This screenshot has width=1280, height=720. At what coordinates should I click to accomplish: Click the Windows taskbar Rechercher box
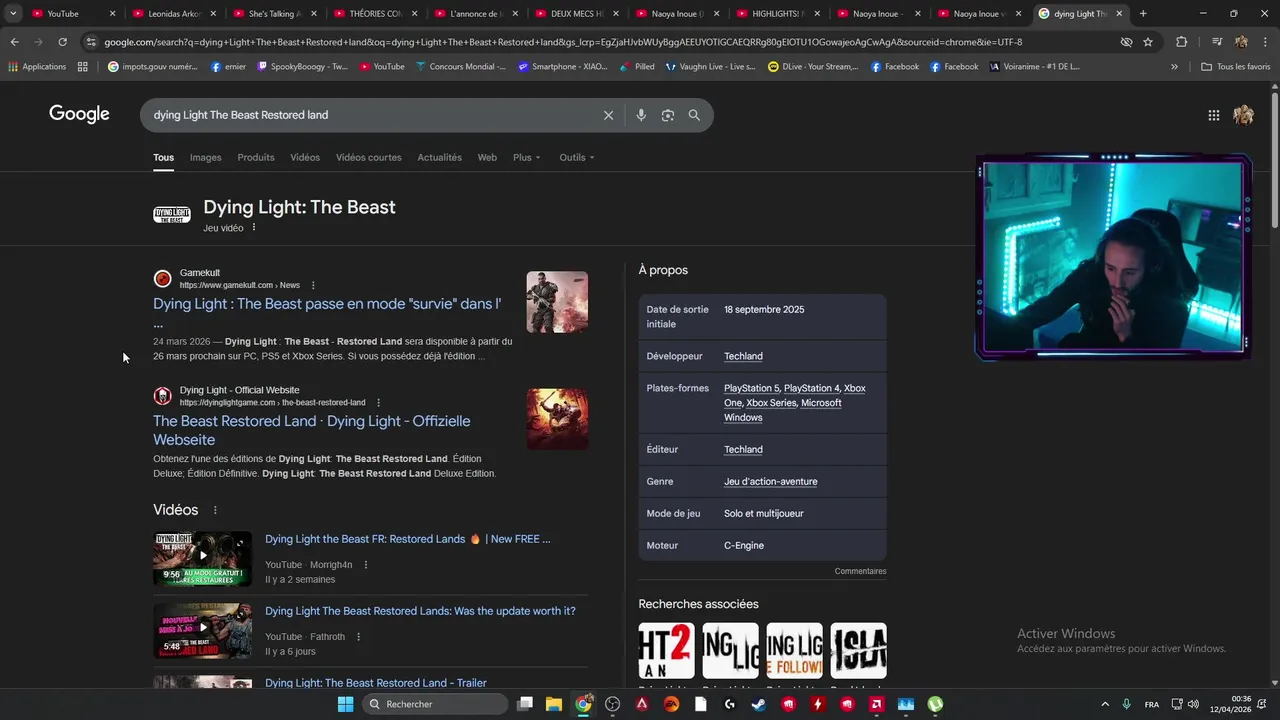435,704
